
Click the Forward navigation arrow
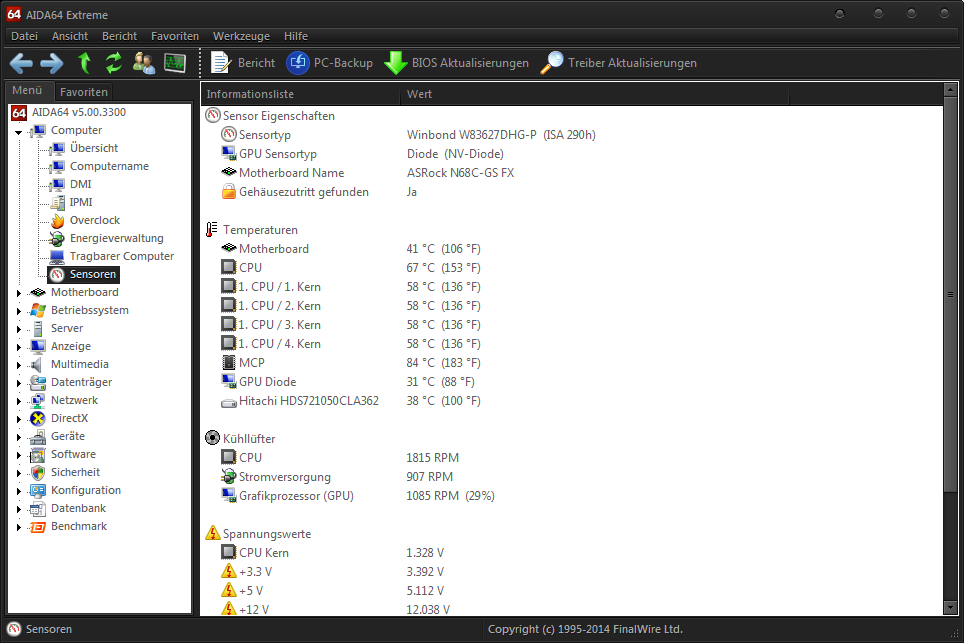(x=52, y=63)
